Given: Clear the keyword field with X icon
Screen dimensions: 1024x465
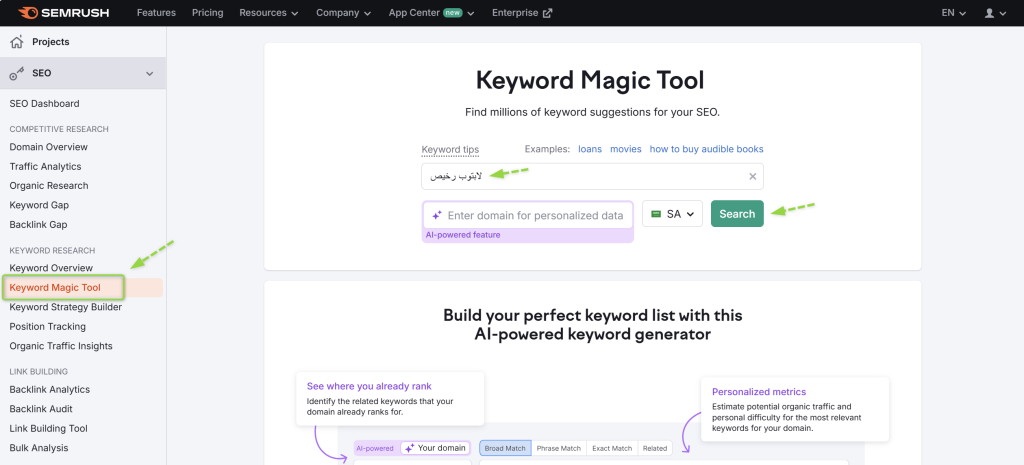Looking at the screenshot, I should point(753,176).
